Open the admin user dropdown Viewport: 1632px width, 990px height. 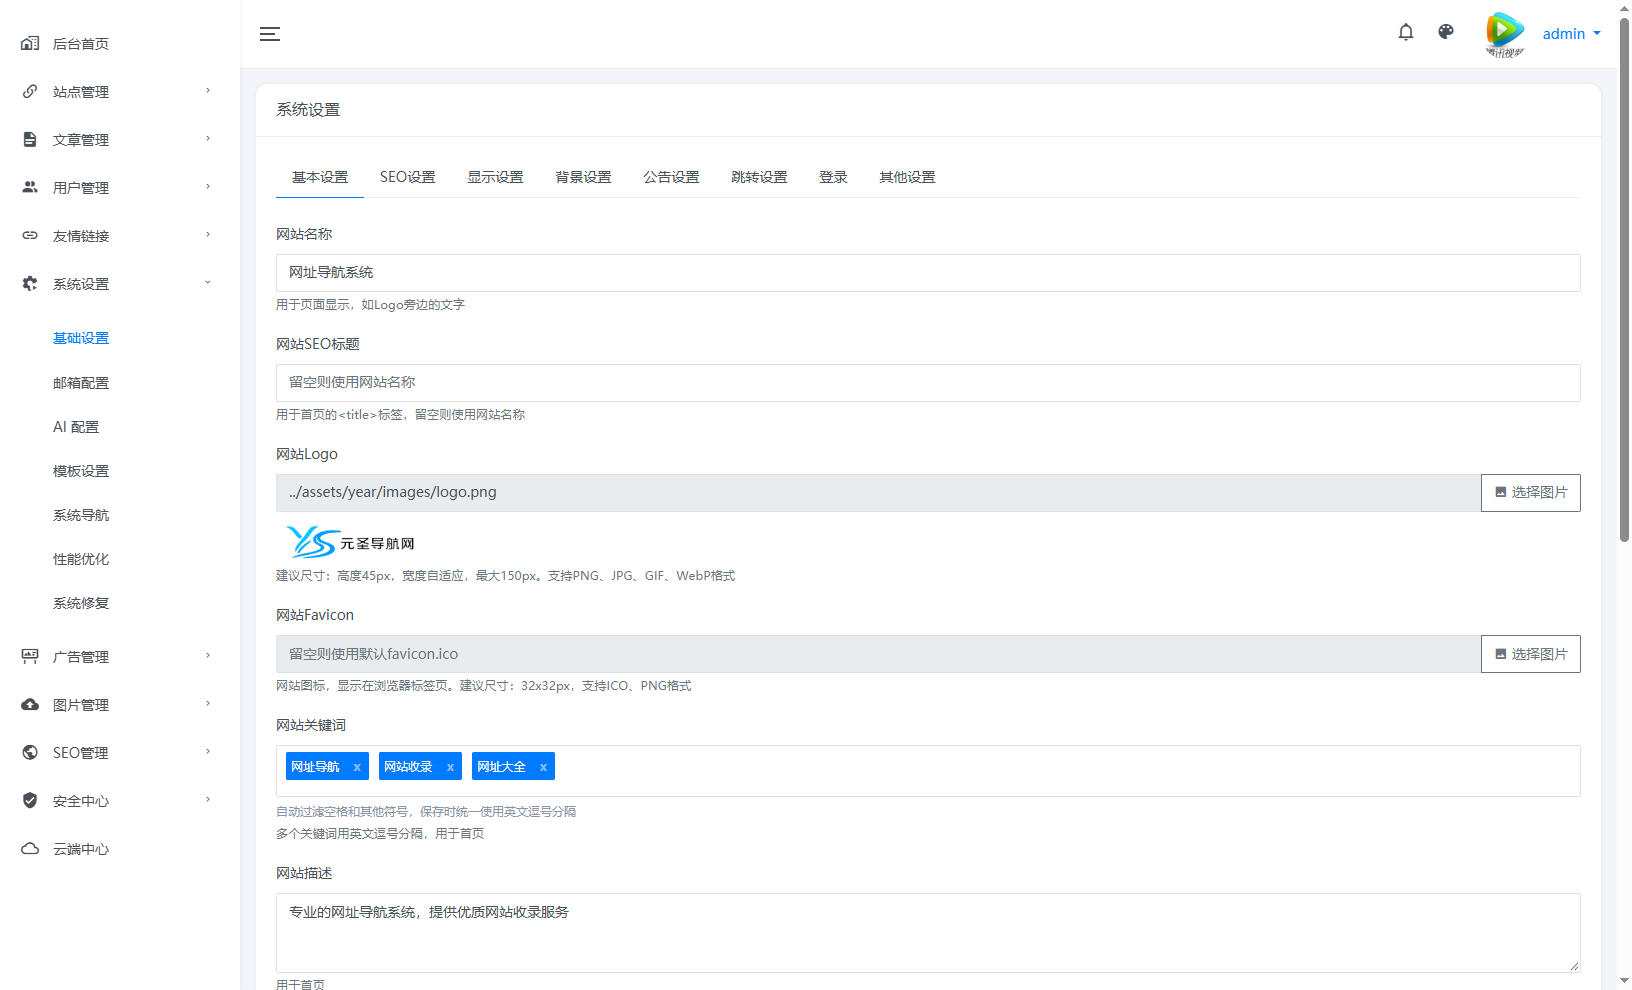(x=1571, y=34)
